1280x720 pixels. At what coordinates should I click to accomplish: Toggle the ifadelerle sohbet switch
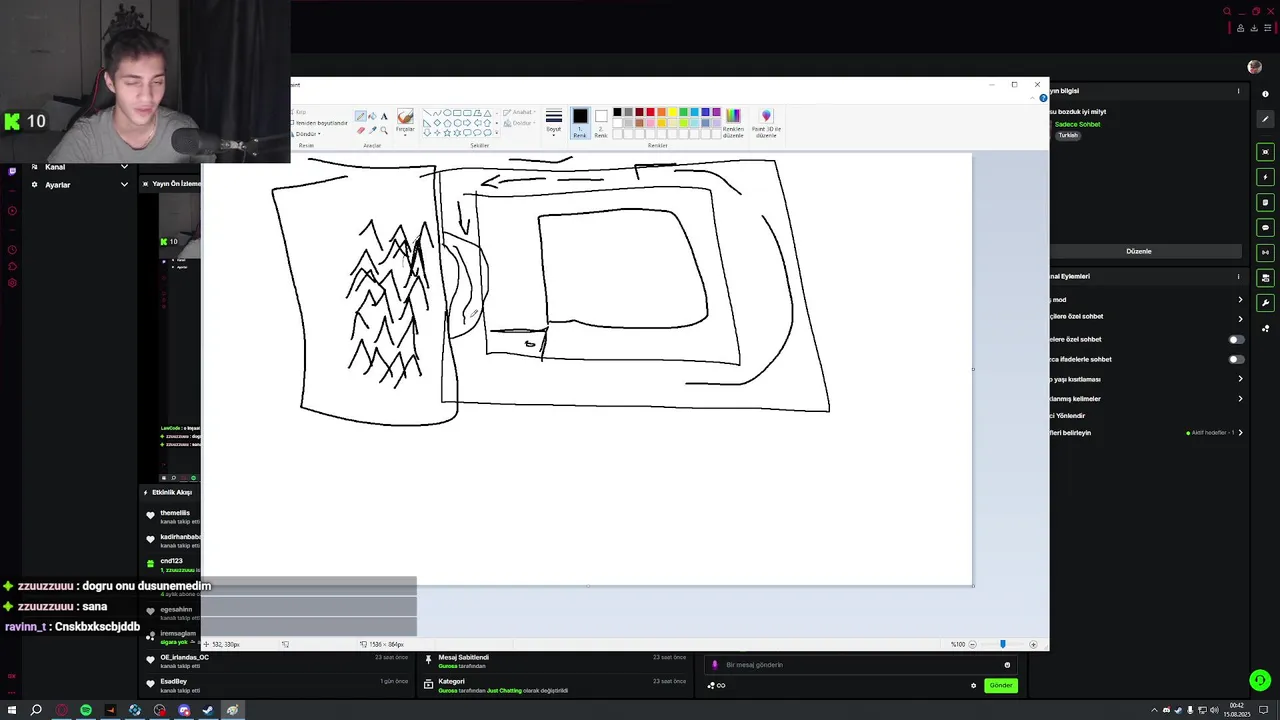point(1236,359)
